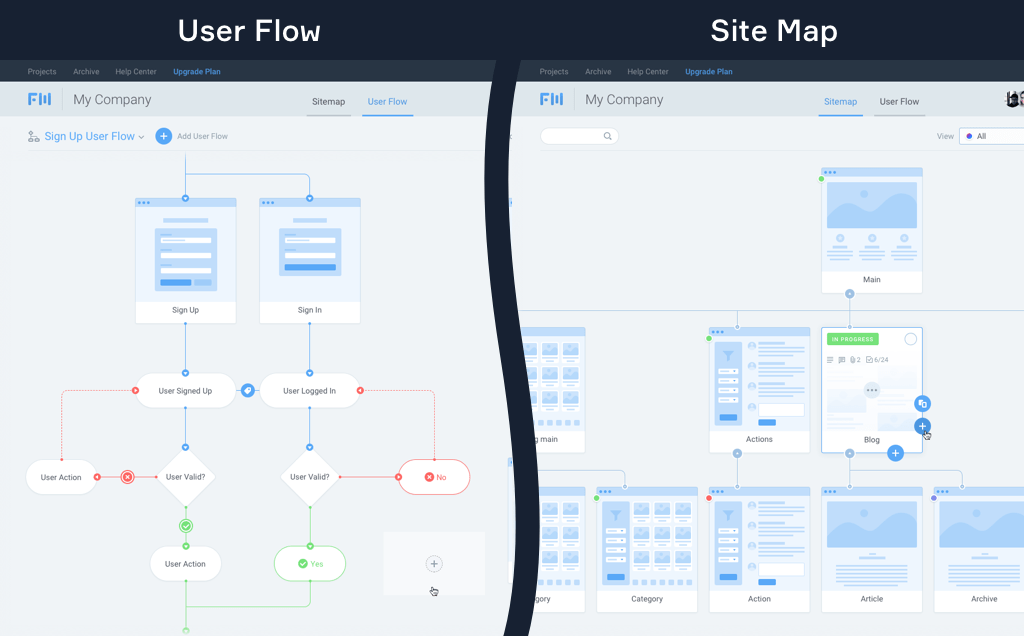
Task: Click the blue connector icon between User Signed Up and User Logged In
Action: pos(248,390)
